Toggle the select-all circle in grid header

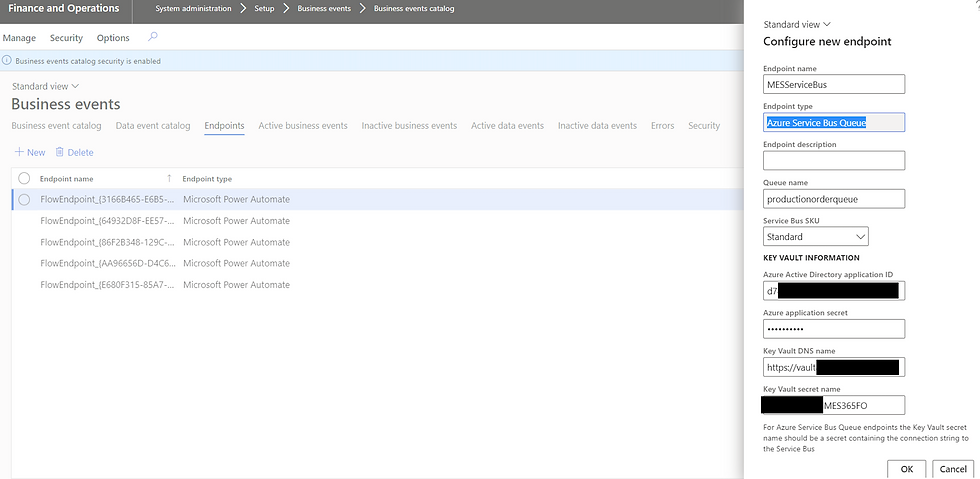24,179
